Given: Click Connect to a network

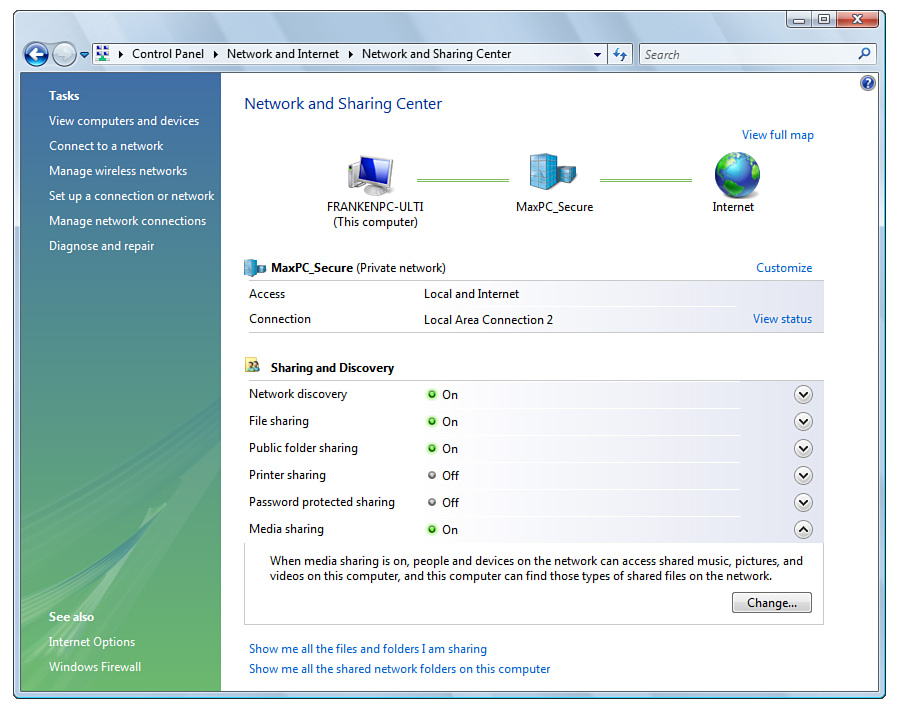Looking at the screenshot, I should point(106,146).
